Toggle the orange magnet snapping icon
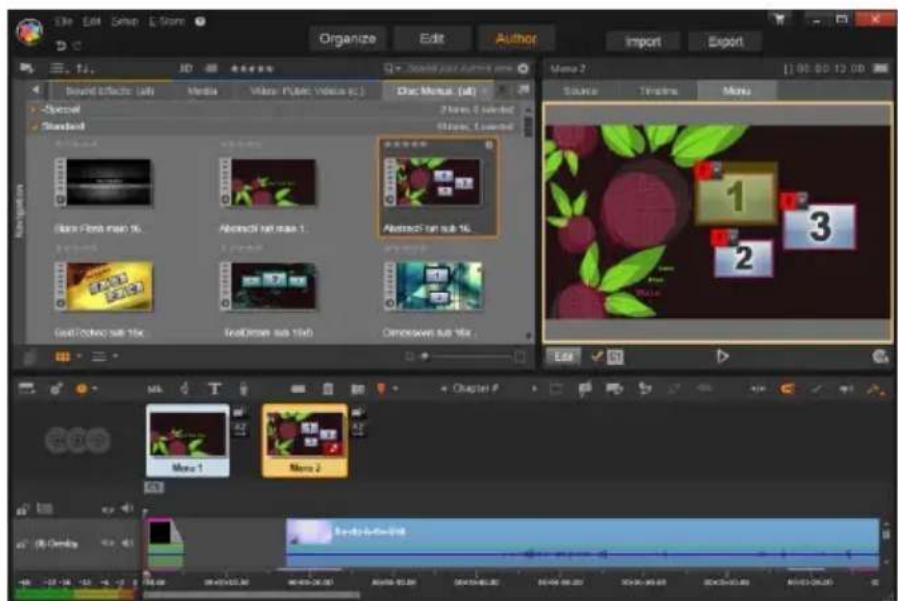 click(x=787, y=389)
